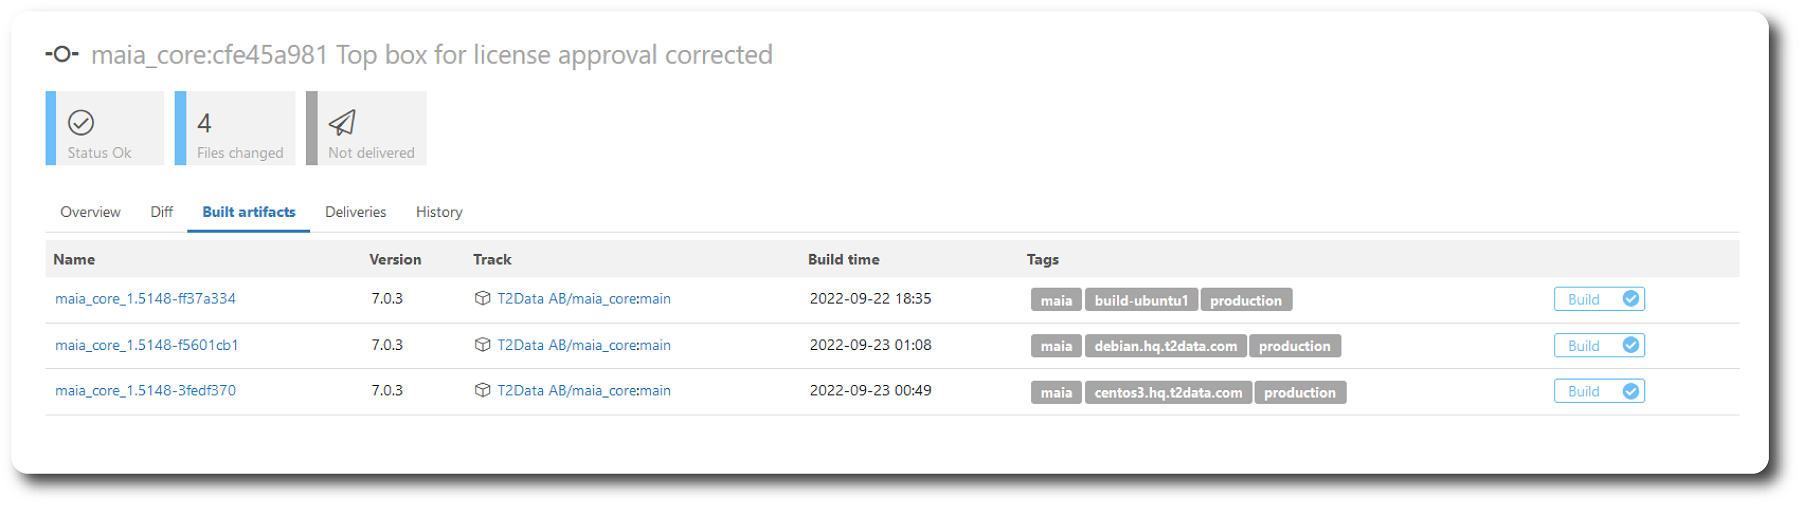Click the package cube icon for 3fedf370 track
This screenshot has height=505, width=1800.
click(482, 390)
